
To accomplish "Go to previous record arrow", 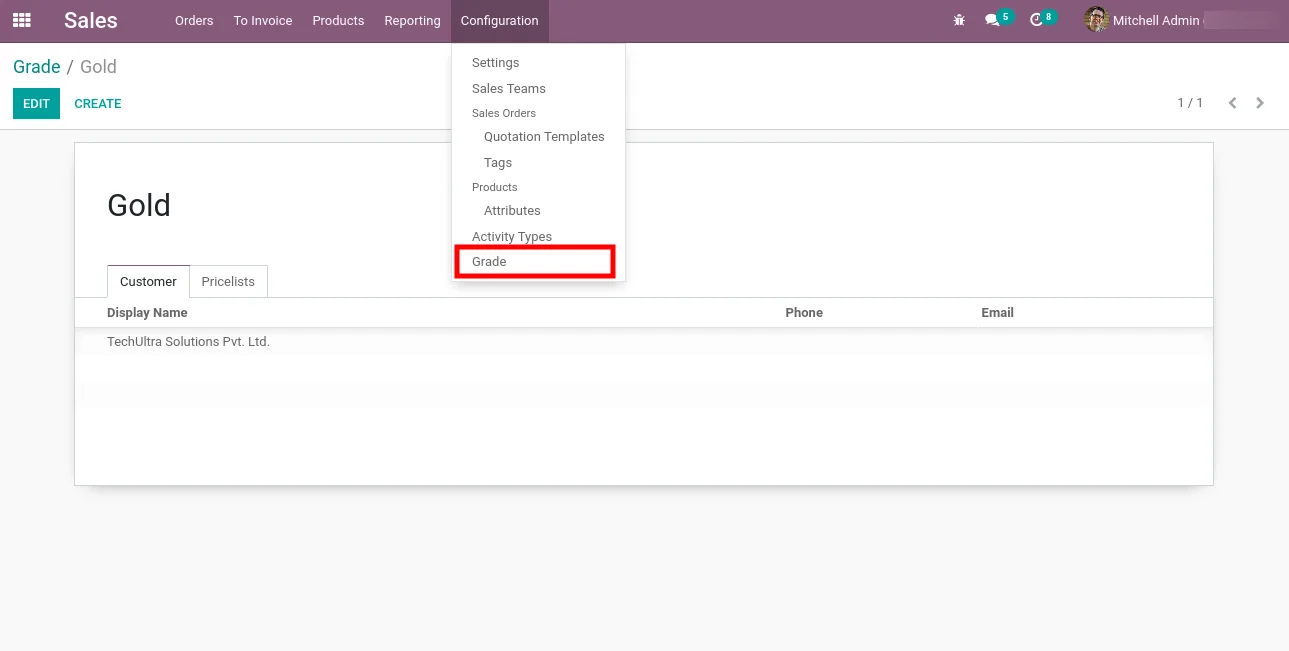I will [1232, 103].
